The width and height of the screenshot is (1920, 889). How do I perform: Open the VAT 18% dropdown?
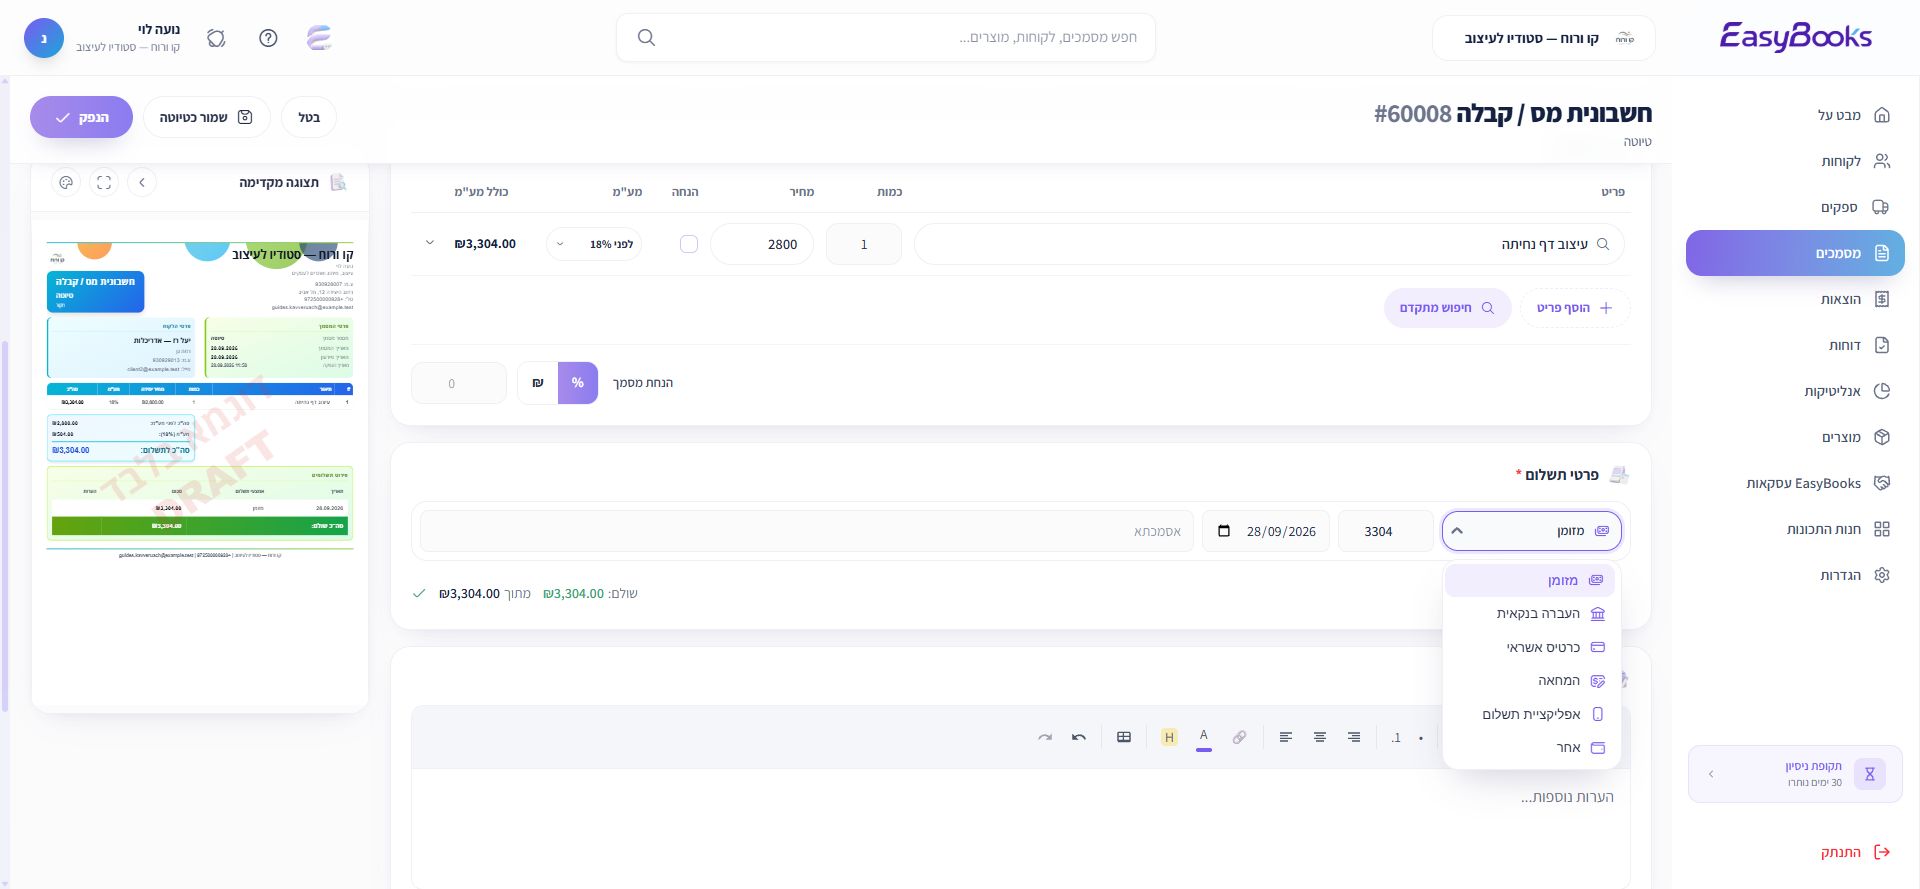pos(594,244)
